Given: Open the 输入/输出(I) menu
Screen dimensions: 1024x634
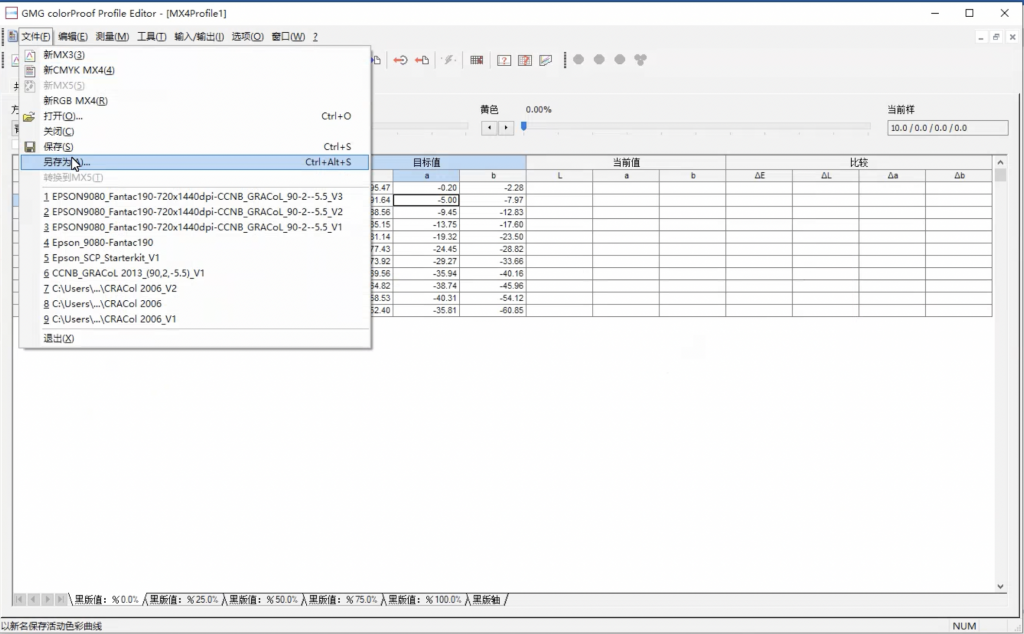Looking at the screenshot, I should click(199, 37).
